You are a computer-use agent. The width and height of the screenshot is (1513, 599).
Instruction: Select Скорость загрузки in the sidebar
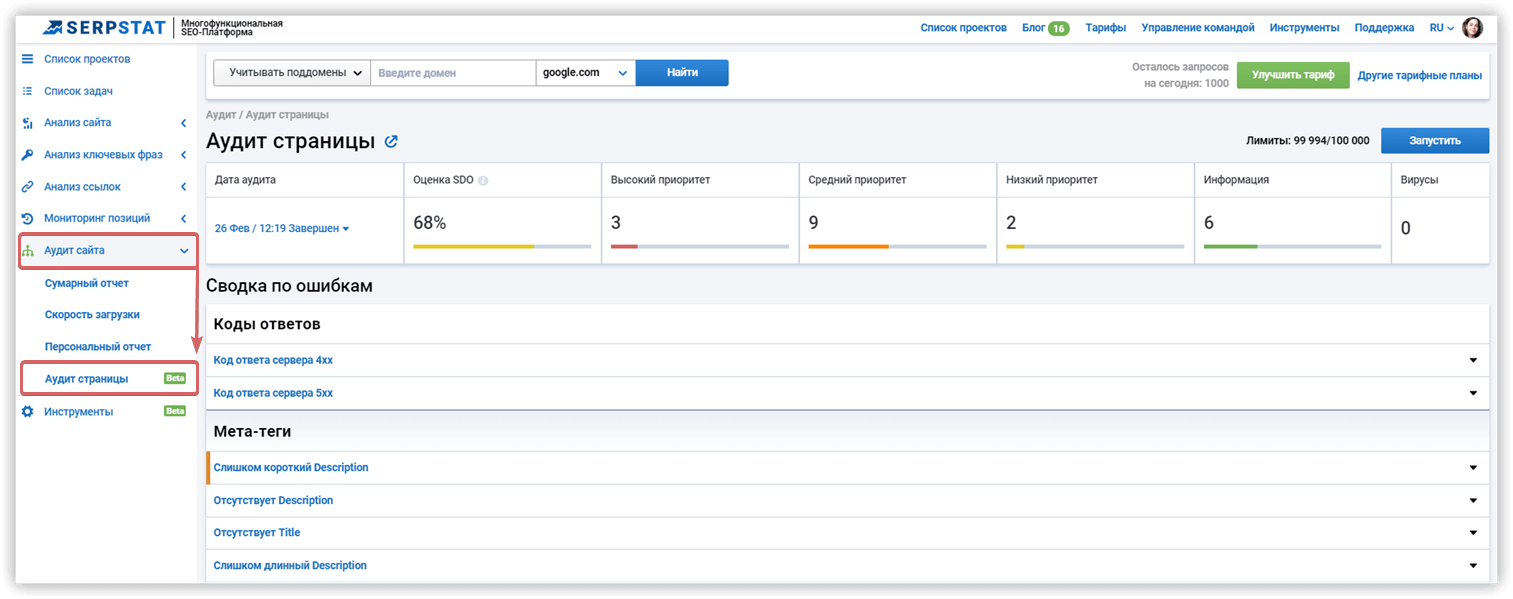pos(92,315)
